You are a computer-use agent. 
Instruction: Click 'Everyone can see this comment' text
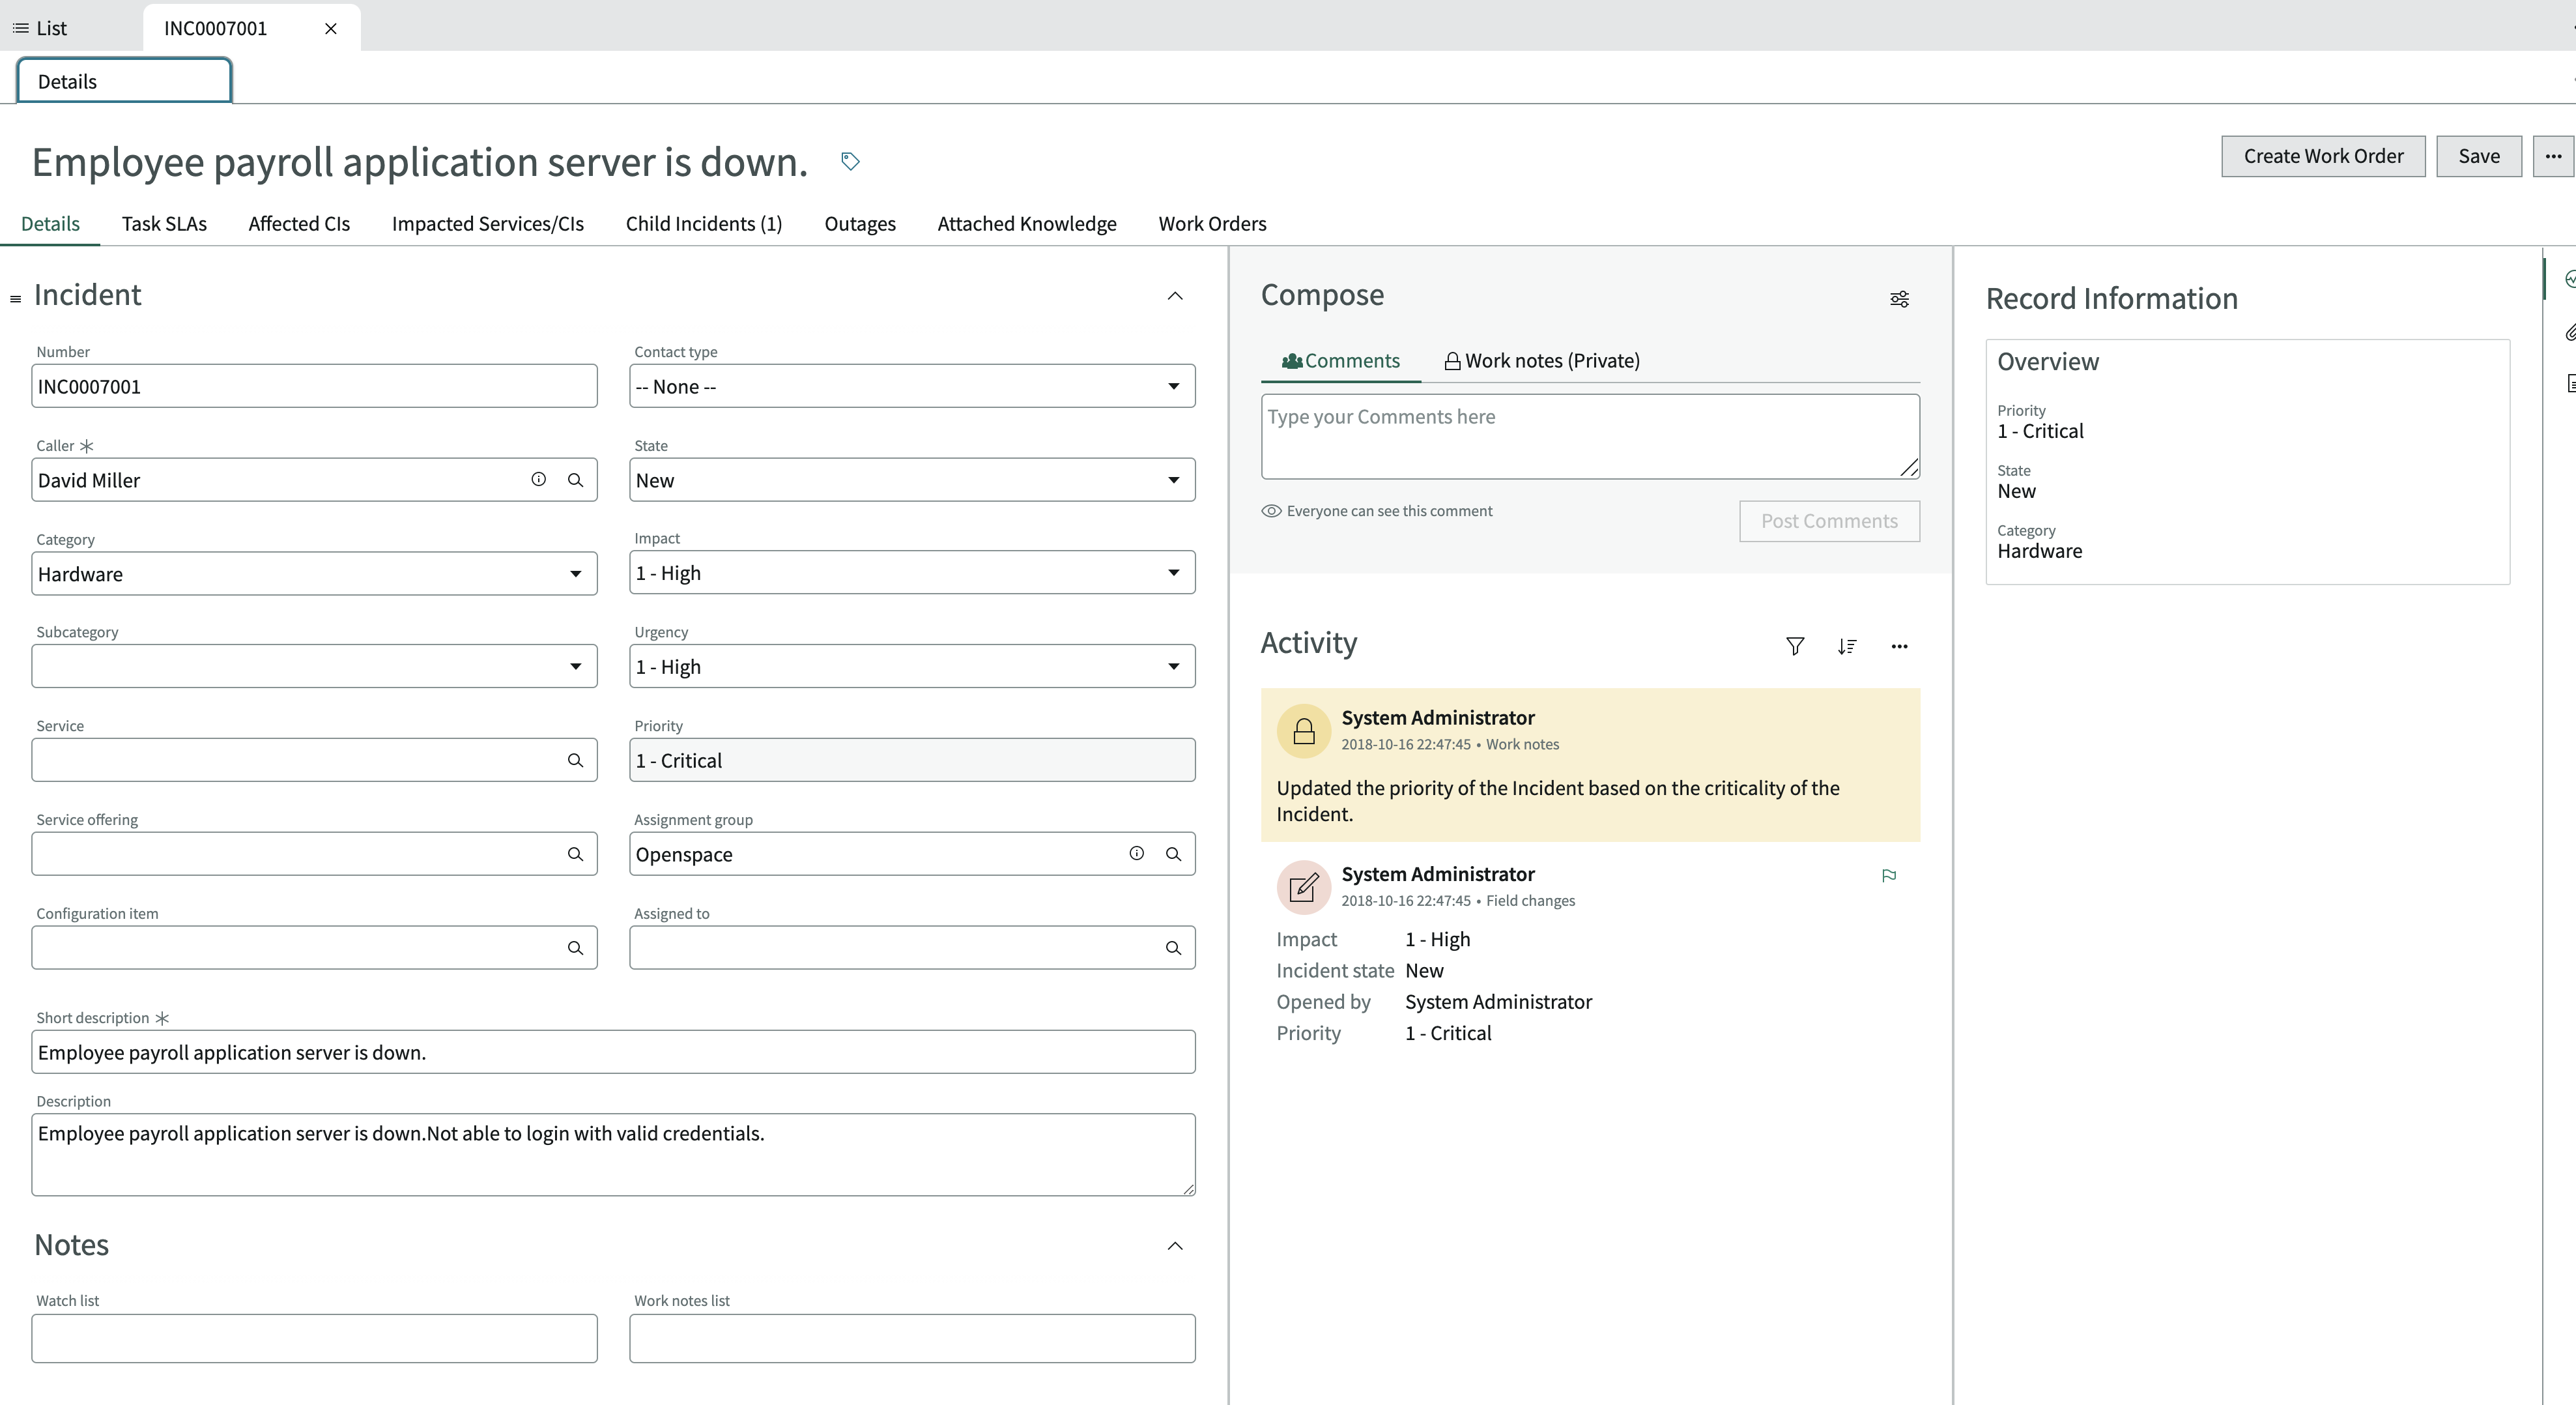[x=1389, y=511]
